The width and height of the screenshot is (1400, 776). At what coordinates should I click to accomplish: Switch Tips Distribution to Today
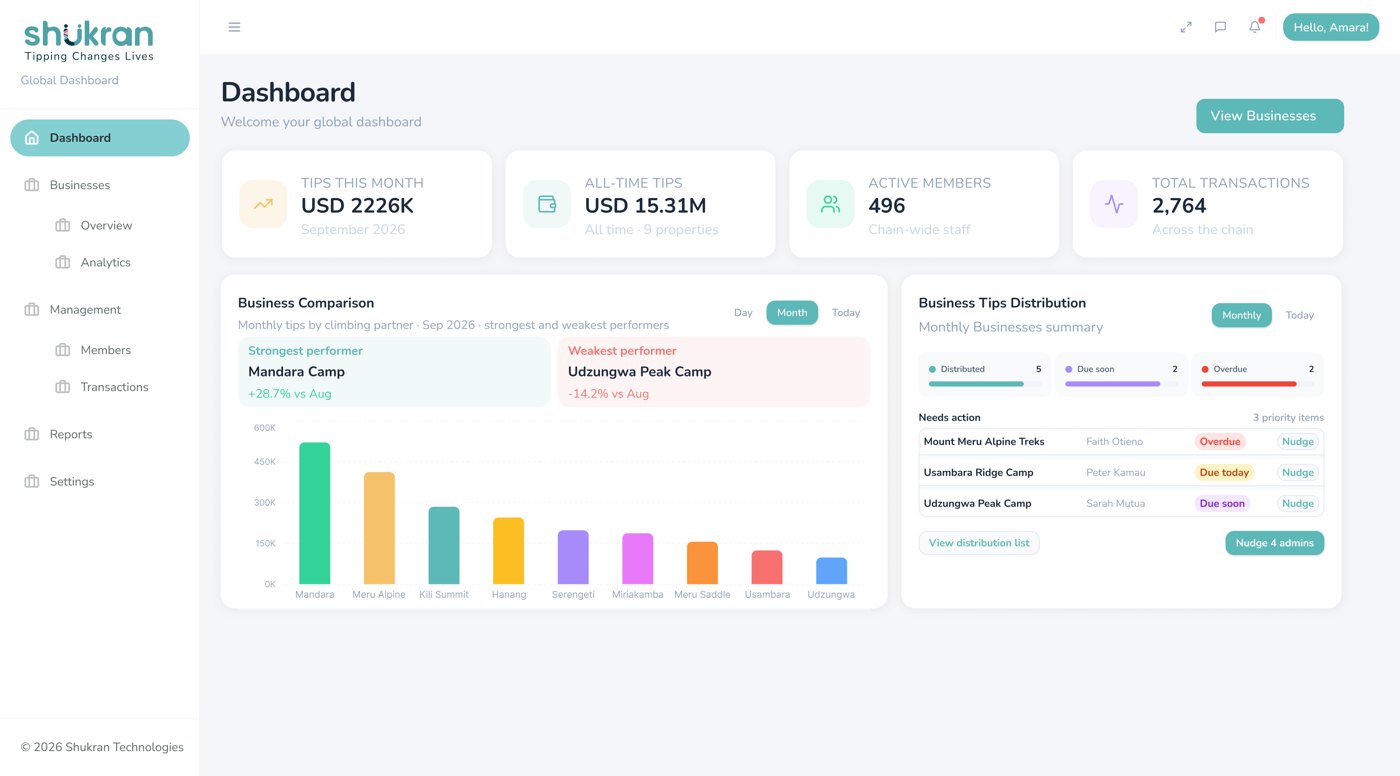coord(1300,315)
